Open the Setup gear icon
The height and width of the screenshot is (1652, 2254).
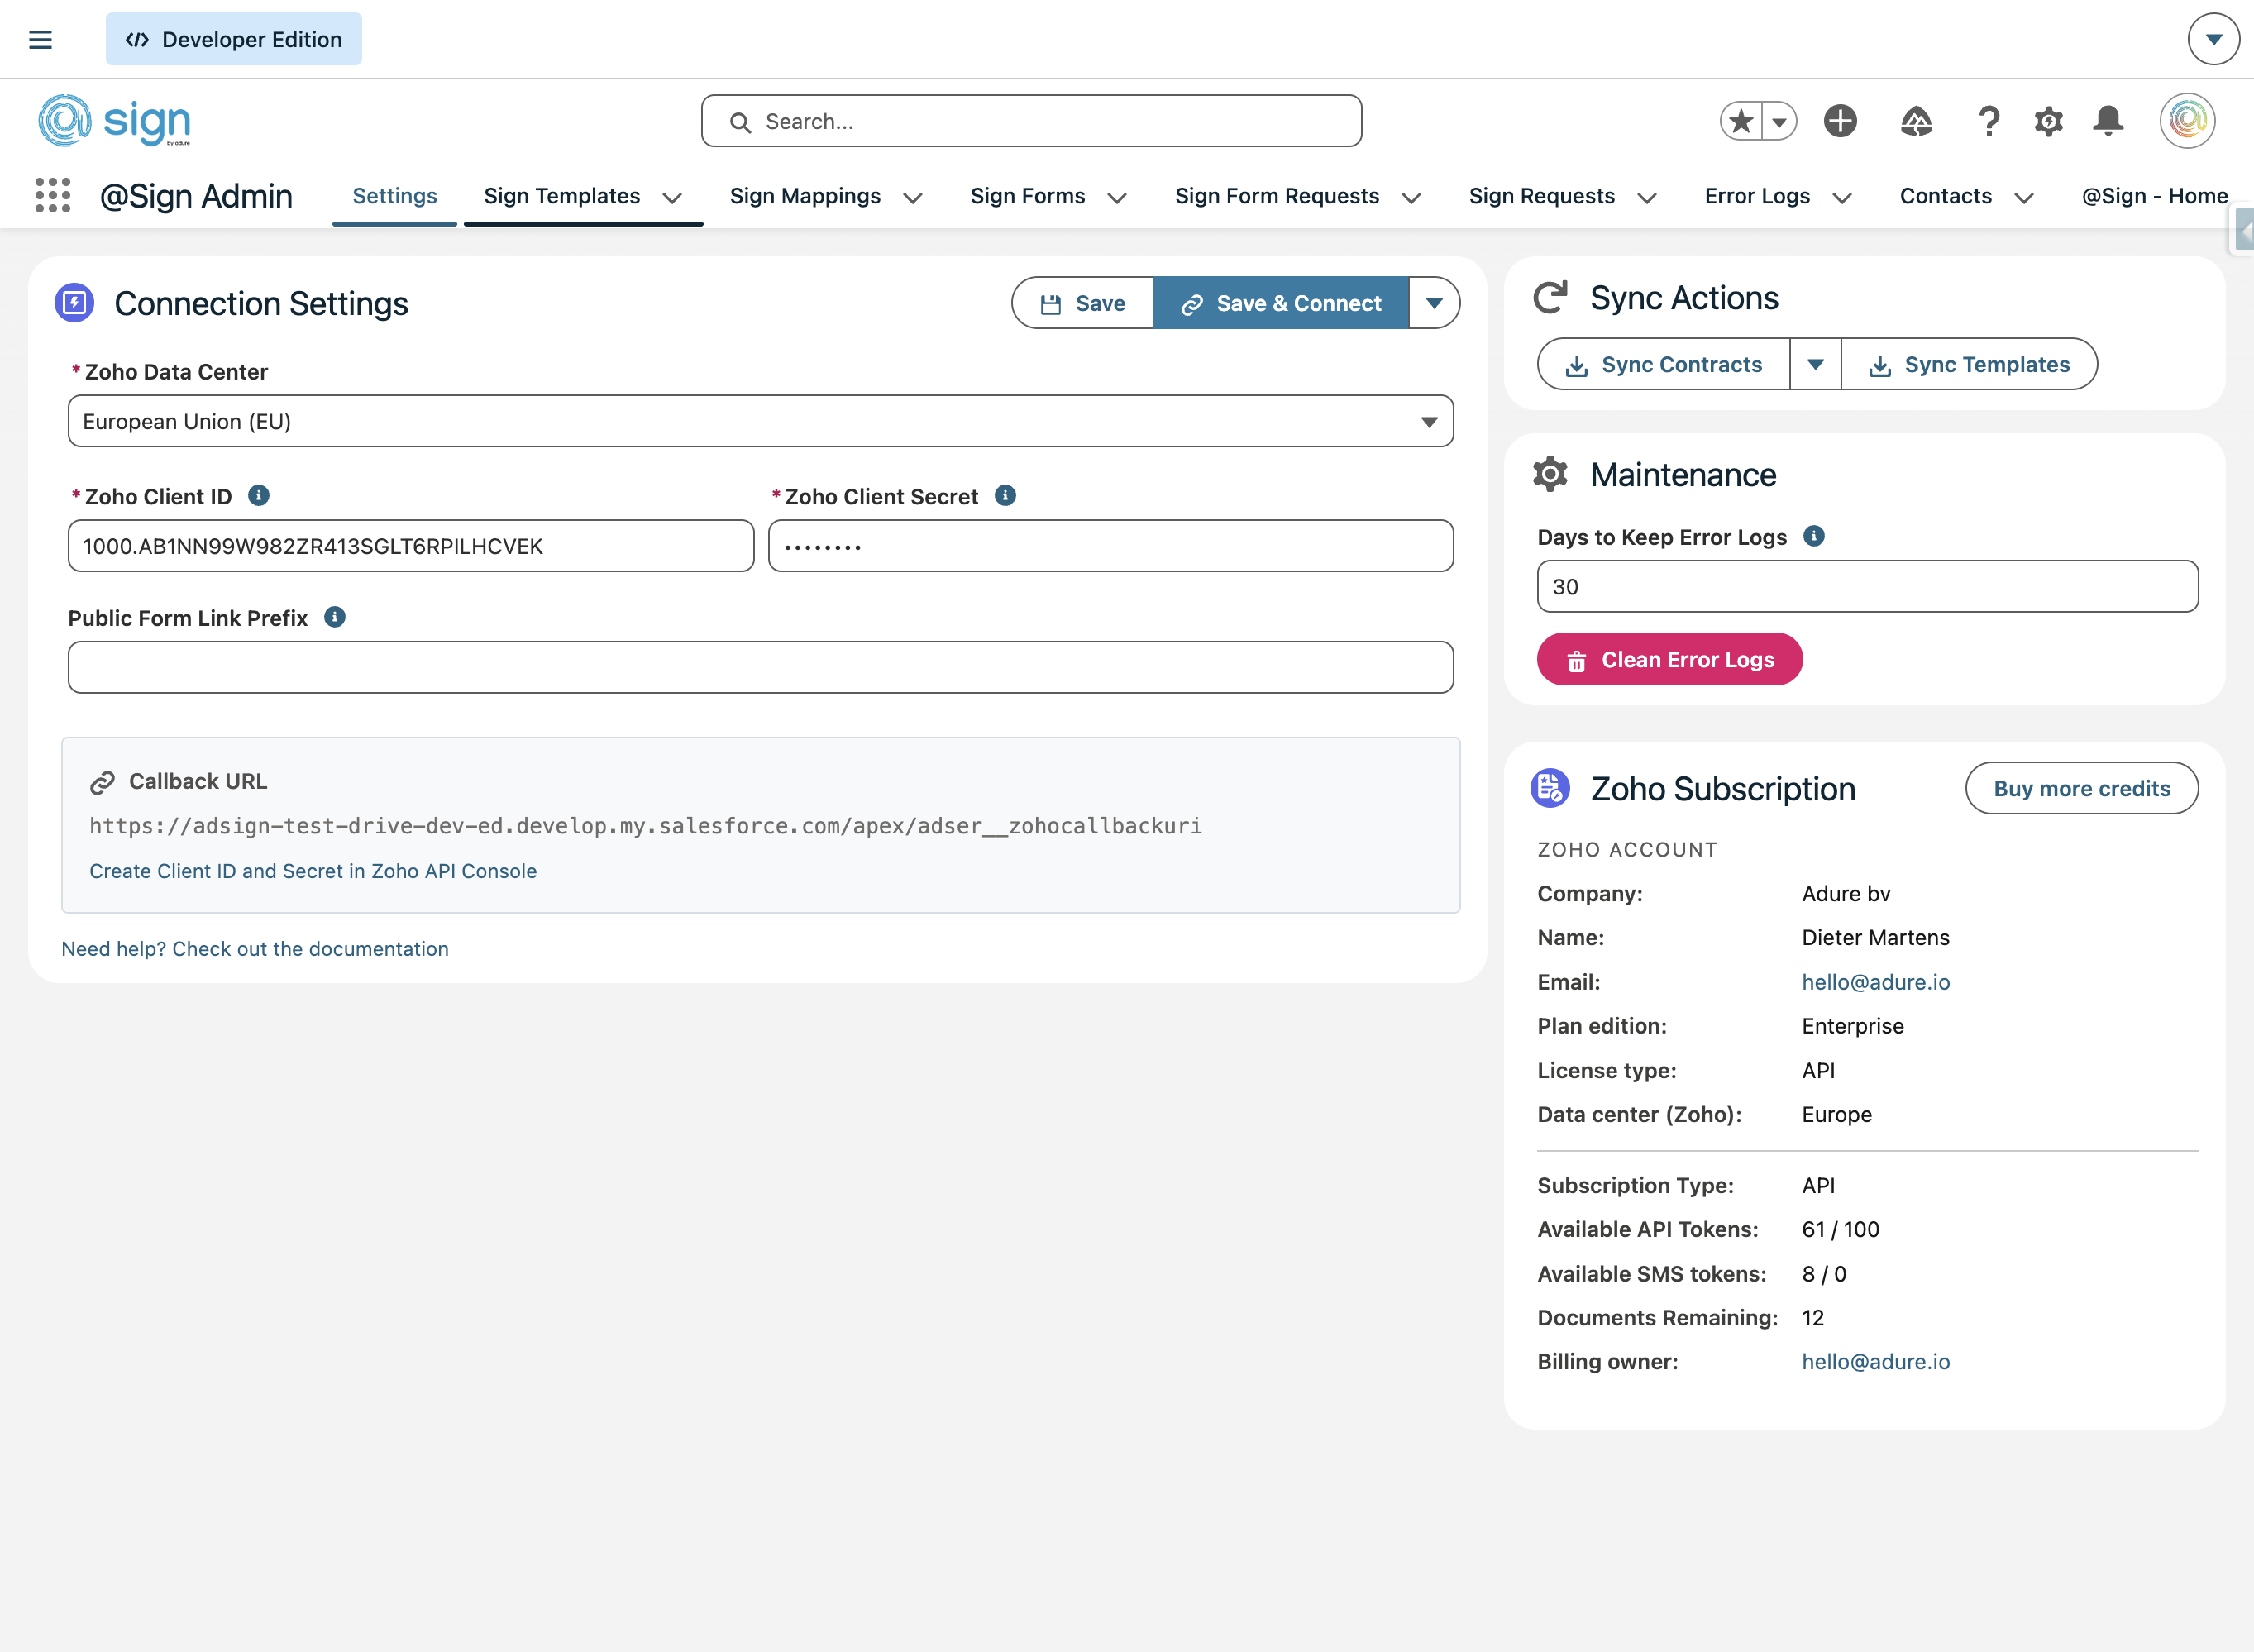click(x=2048, y=121)
